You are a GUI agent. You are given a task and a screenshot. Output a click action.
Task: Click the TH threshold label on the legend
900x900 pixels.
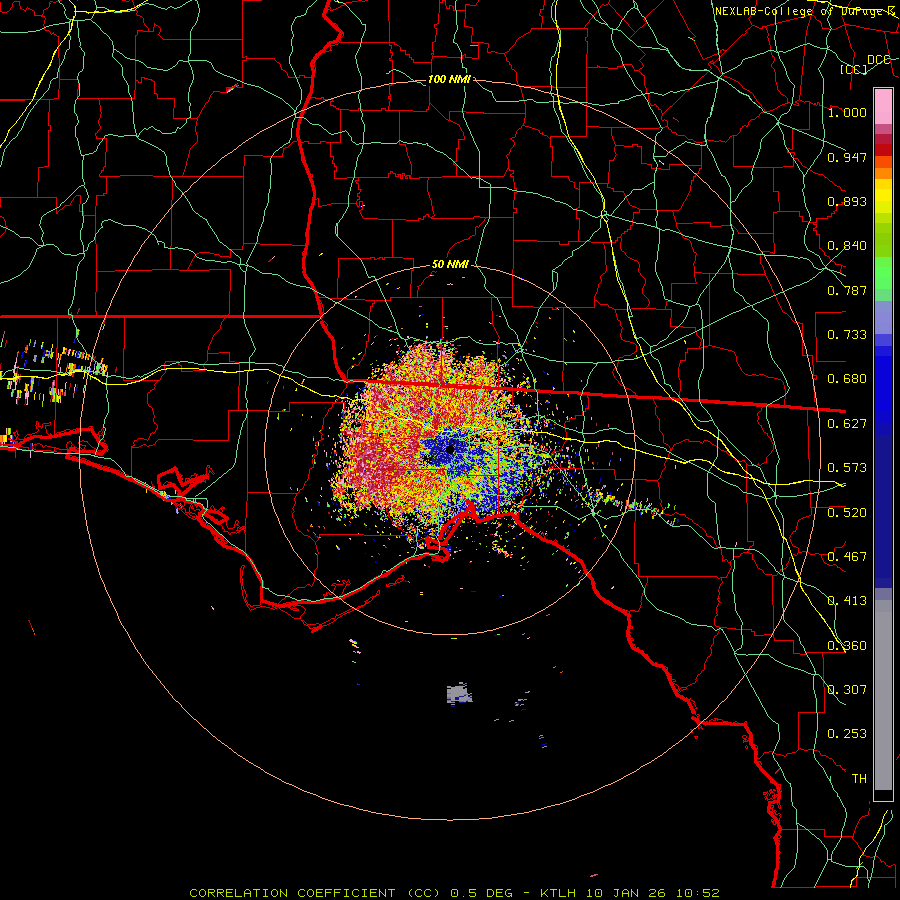click(859, 779)
